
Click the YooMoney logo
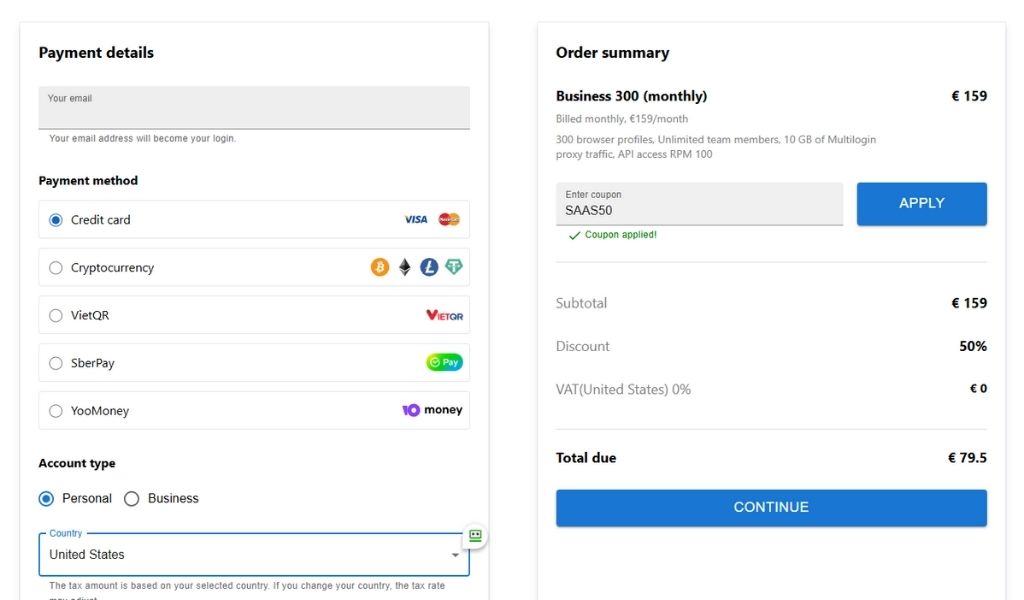tap(432, 410)
